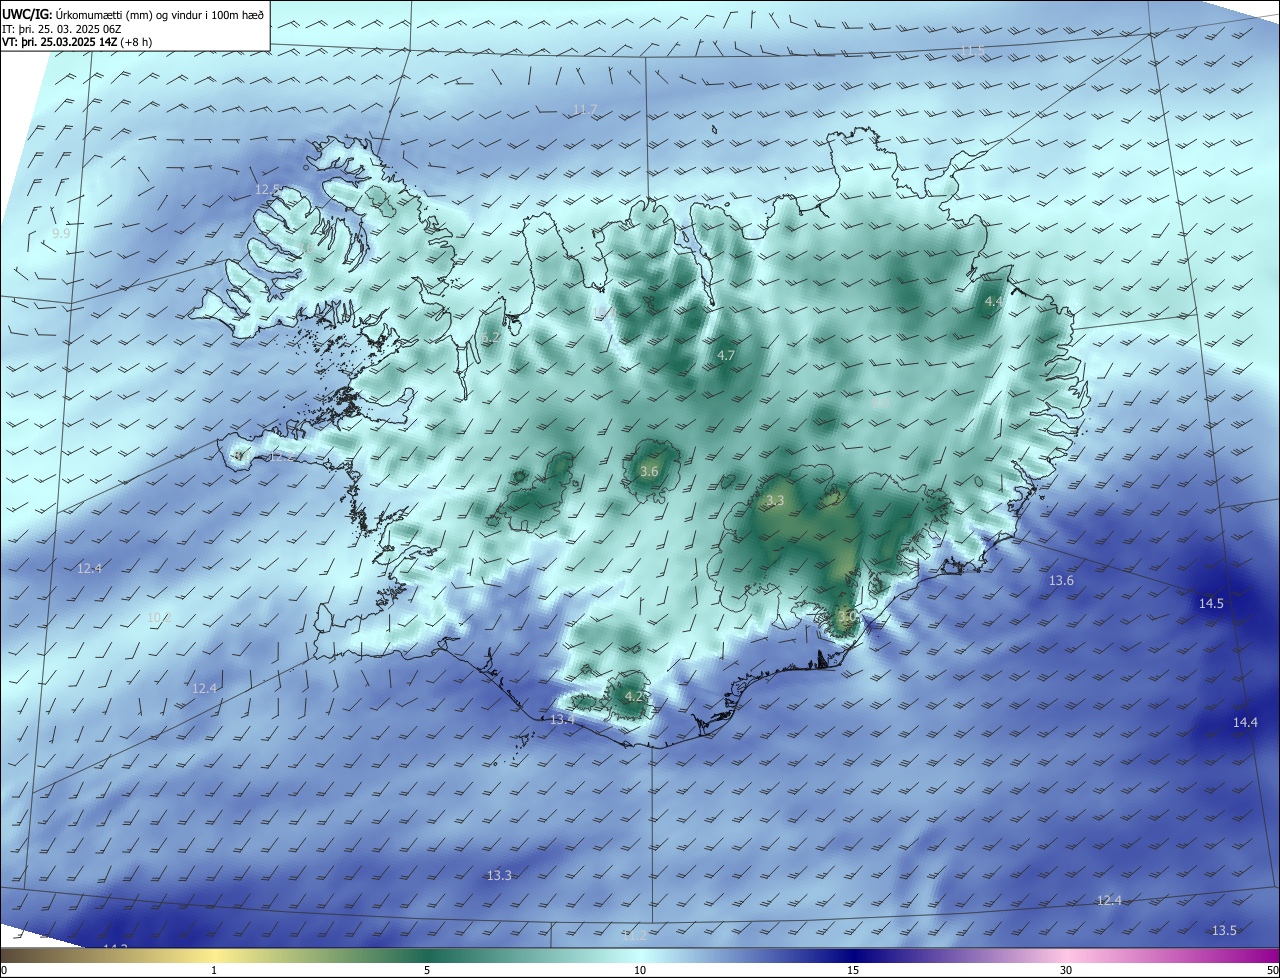
Task: Click the colorbar tick label 15
Action: (x=853, y=970)
